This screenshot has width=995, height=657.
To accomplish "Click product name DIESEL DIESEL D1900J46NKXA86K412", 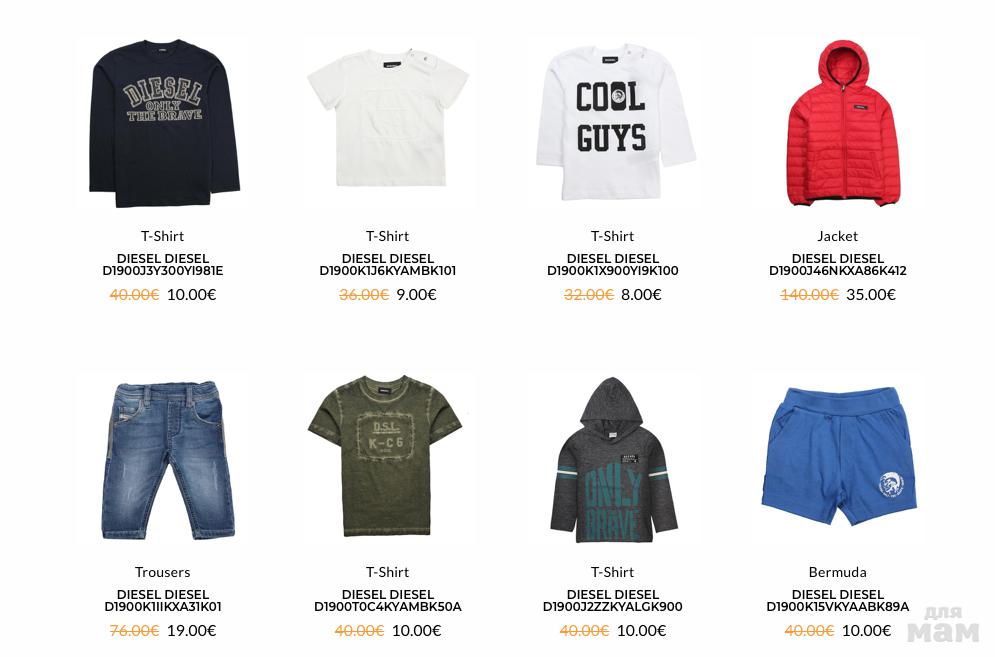I will (x=838, y=265).
